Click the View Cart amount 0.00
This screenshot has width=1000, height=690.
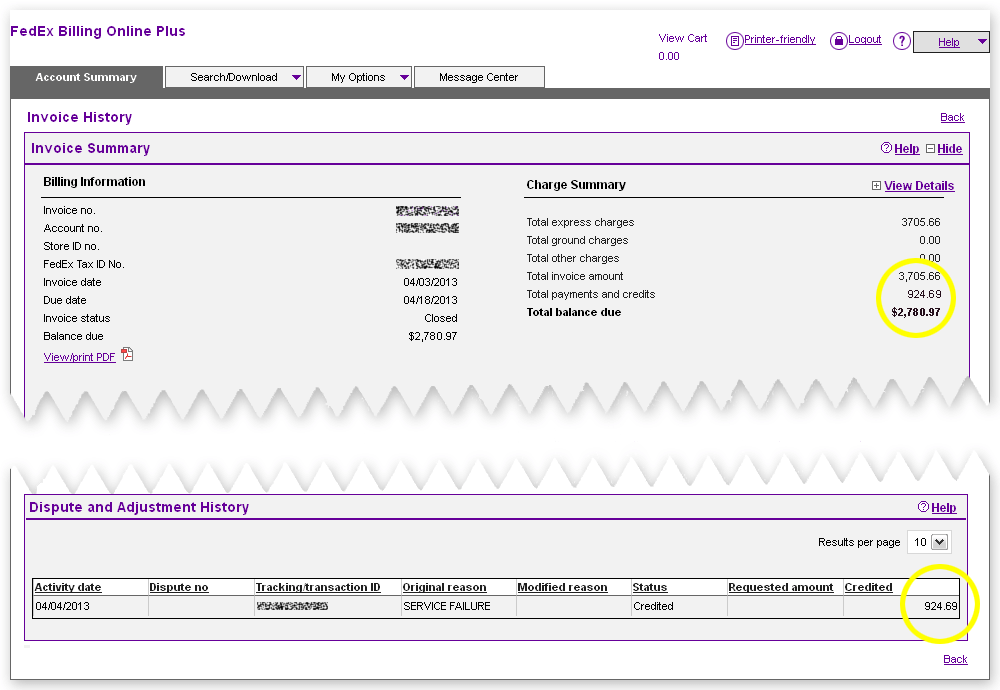[669, 56]
